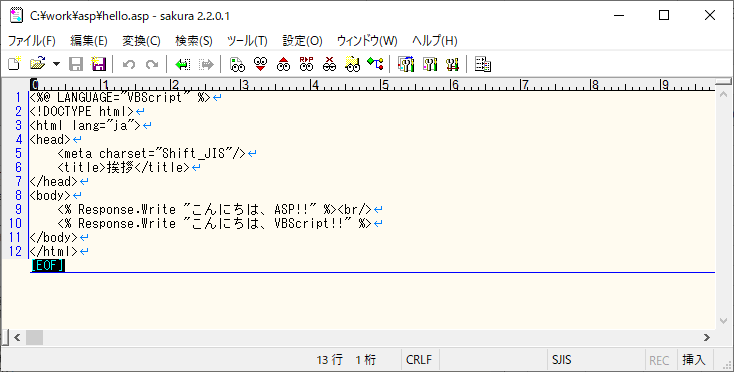Click the <body> opening tag line

tap(50, 196)
